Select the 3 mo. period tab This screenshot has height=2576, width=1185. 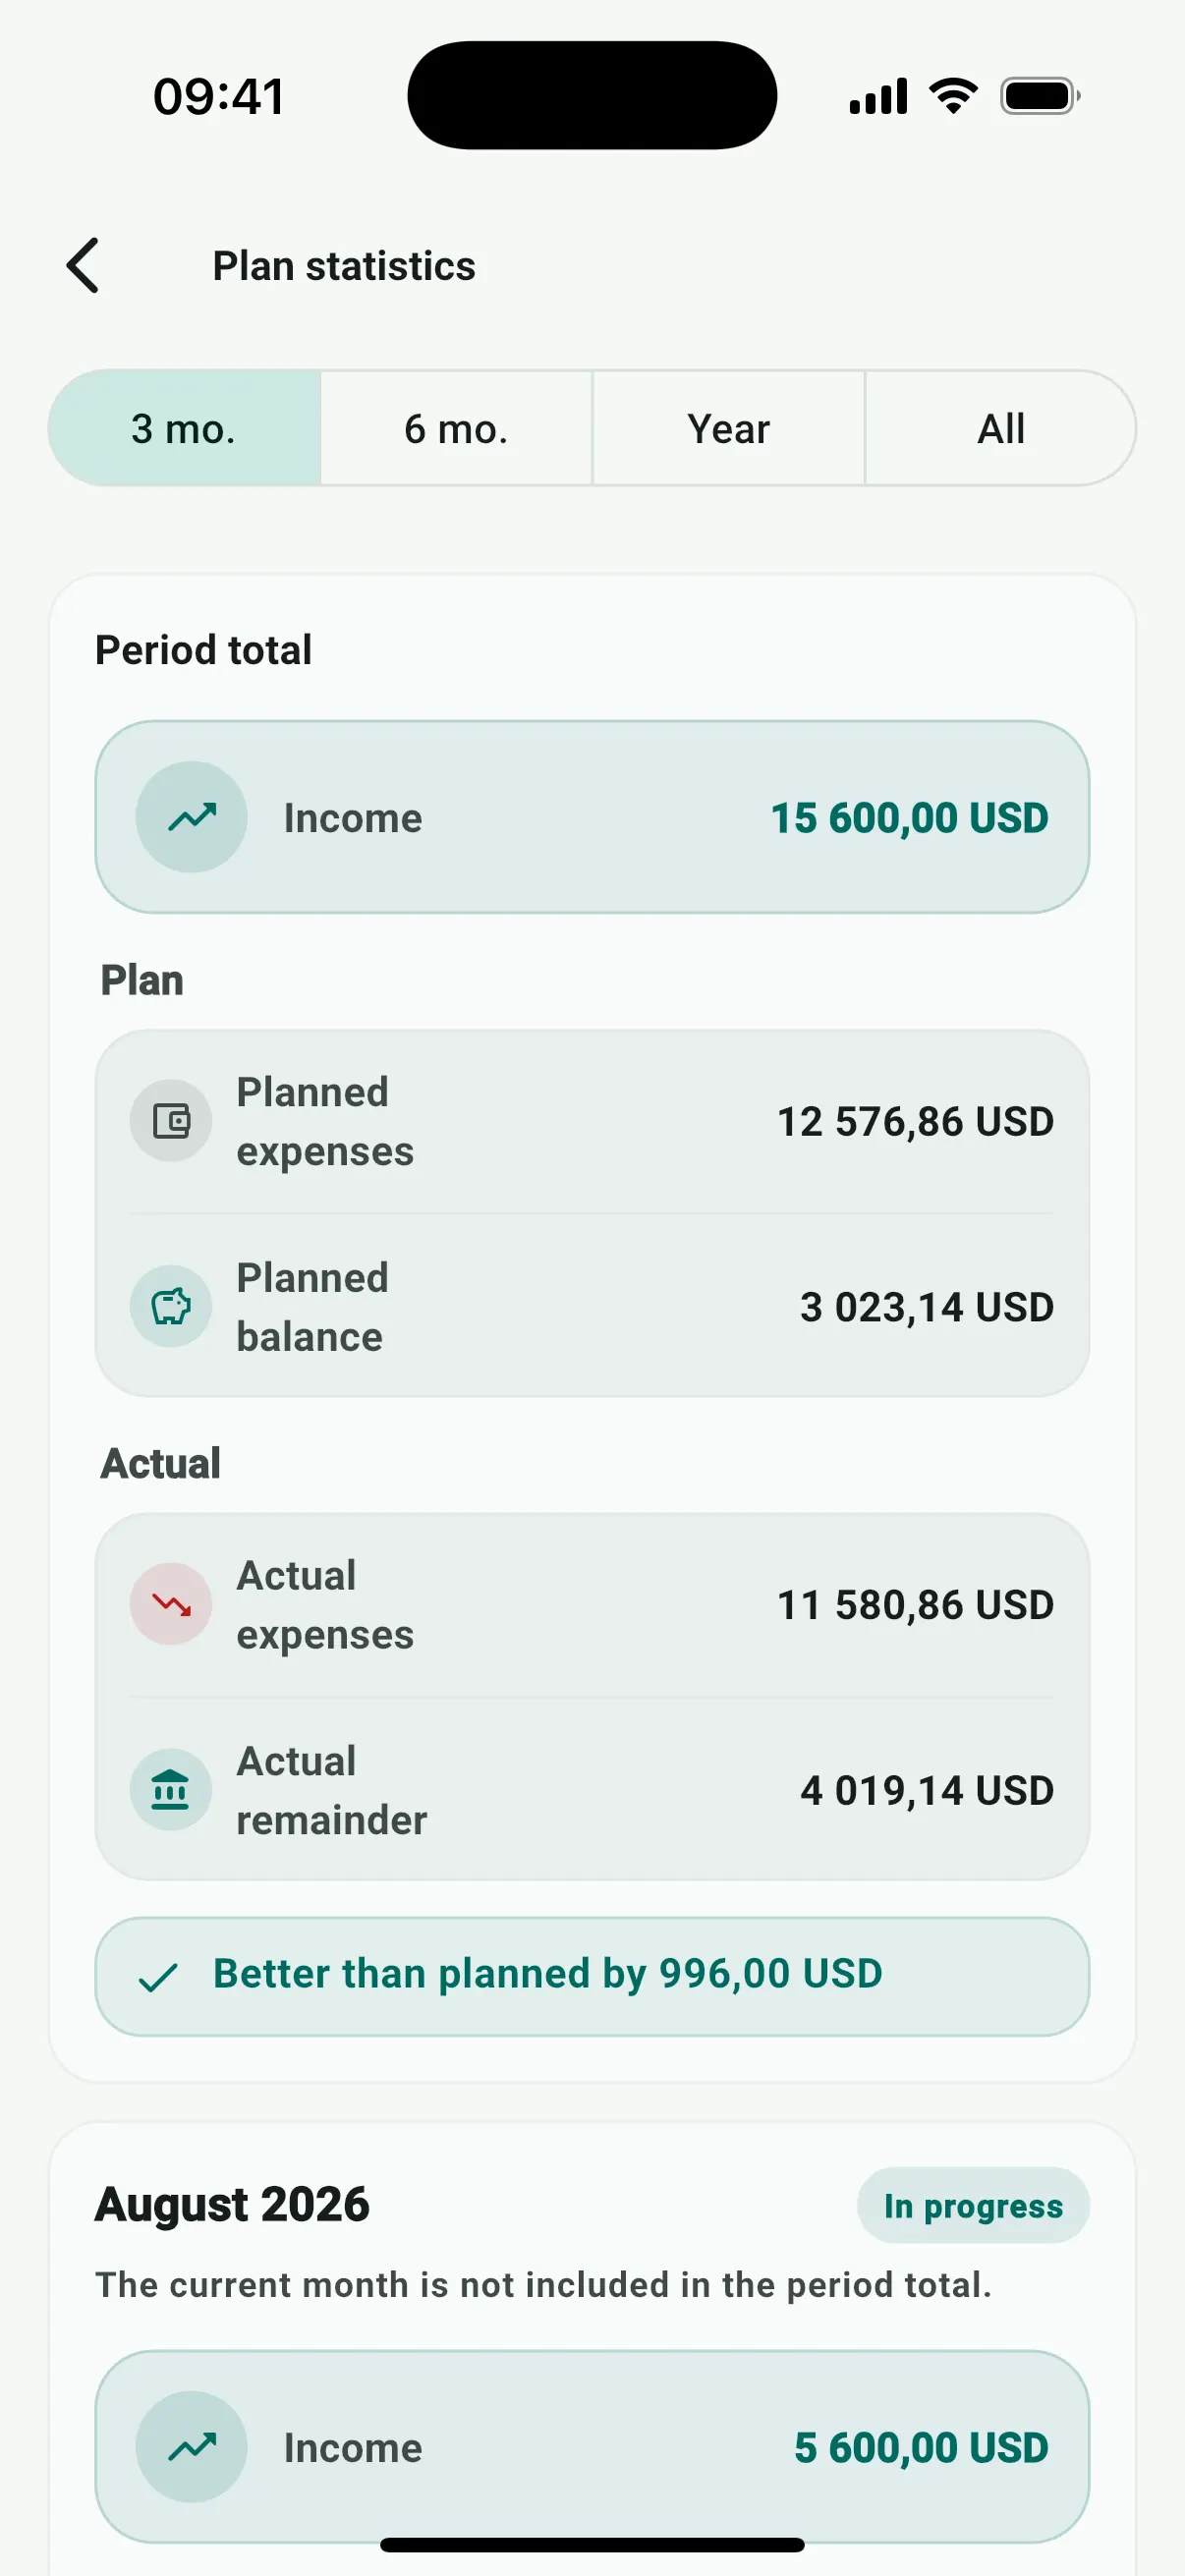[x=184, y=429]
